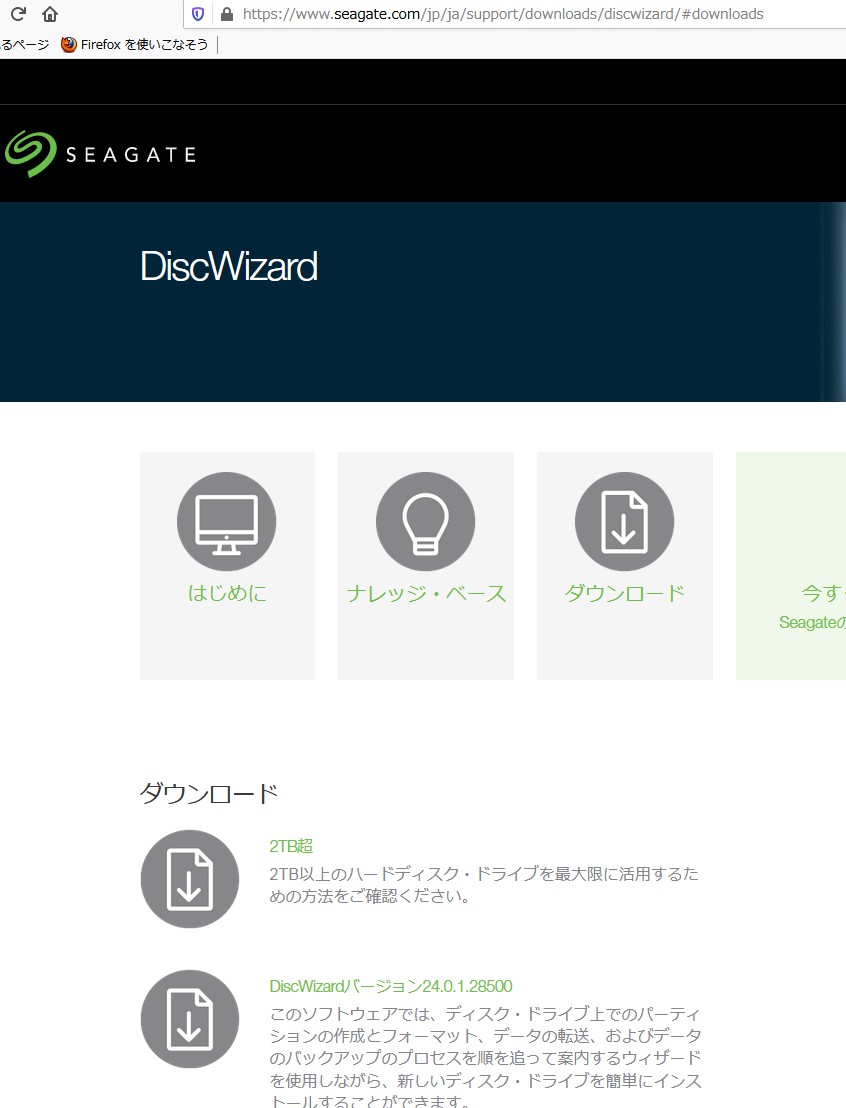
Task: Click the lightbulb icon for ナレッジ・ベース
Action: coord(425,521)
